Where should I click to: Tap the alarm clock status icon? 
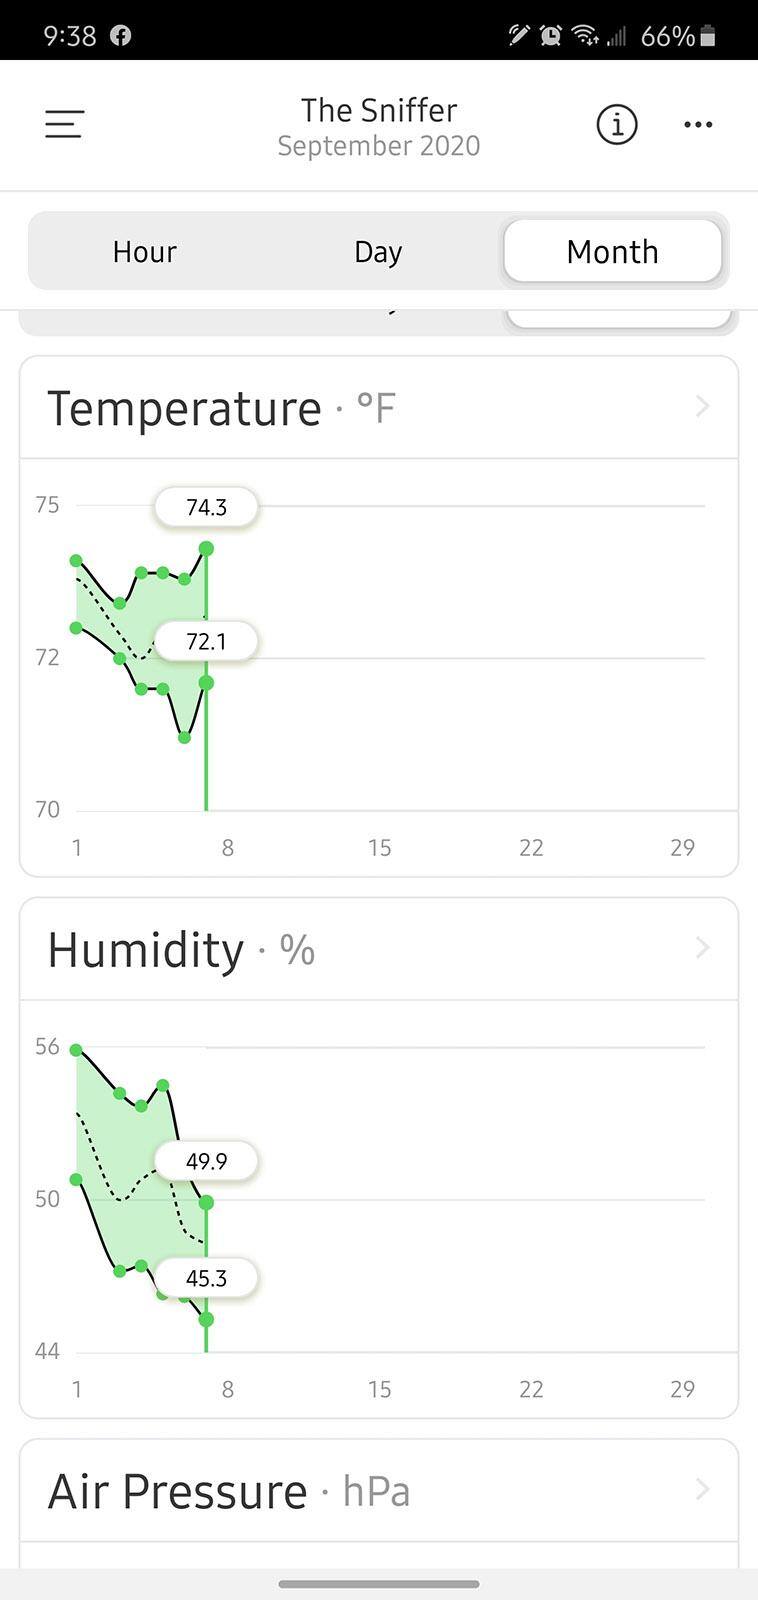point(550,36)
